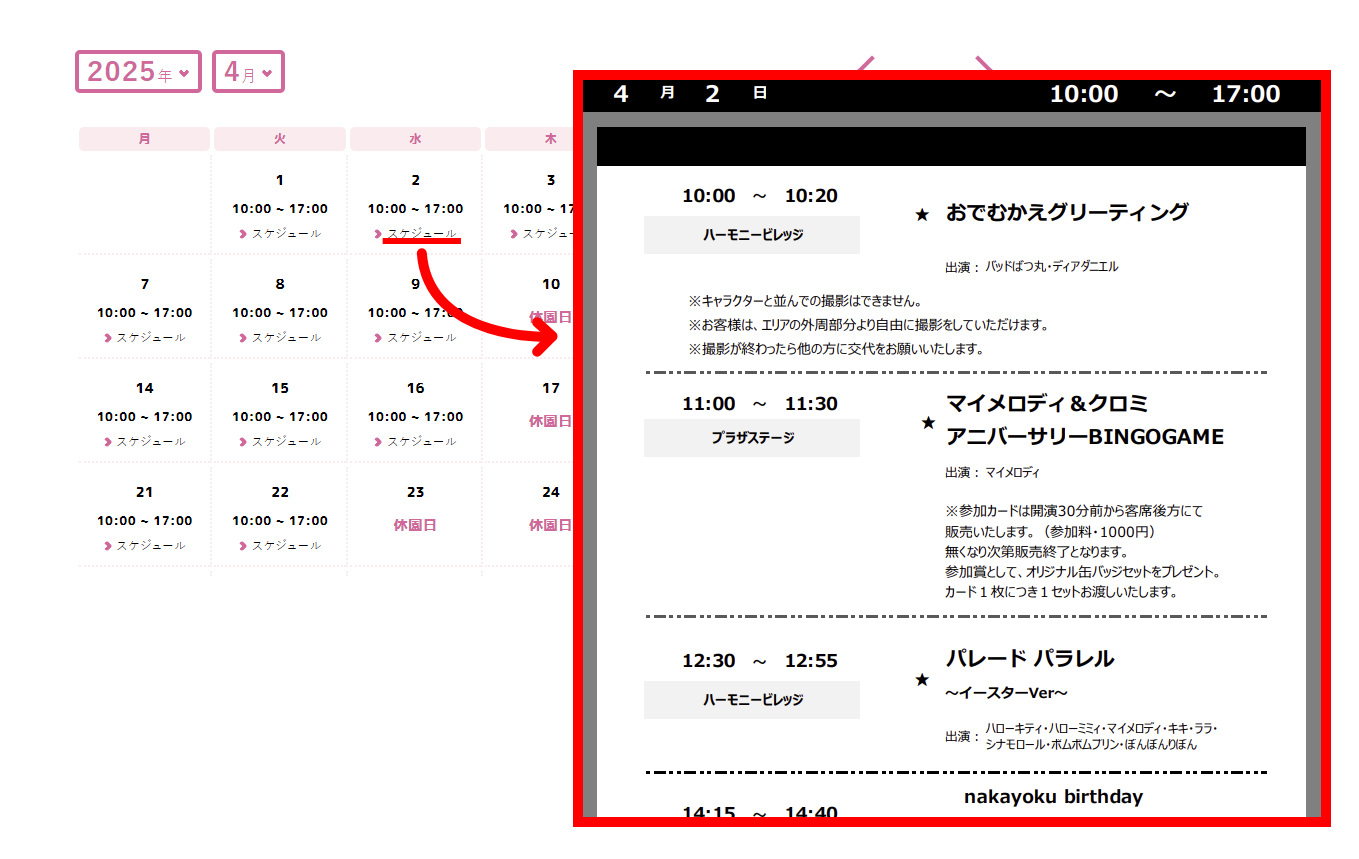Click the date number 16 in the calendar

[x=415, y=388]
